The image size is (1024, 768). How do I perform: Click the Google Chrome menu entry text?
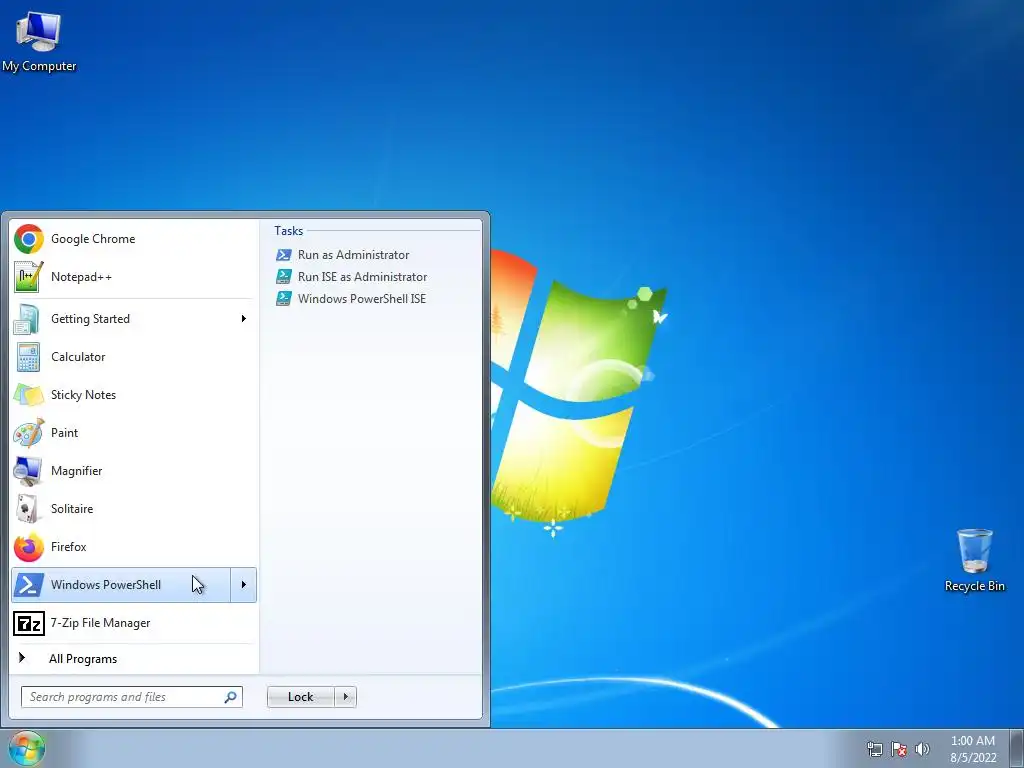[93, 239]
